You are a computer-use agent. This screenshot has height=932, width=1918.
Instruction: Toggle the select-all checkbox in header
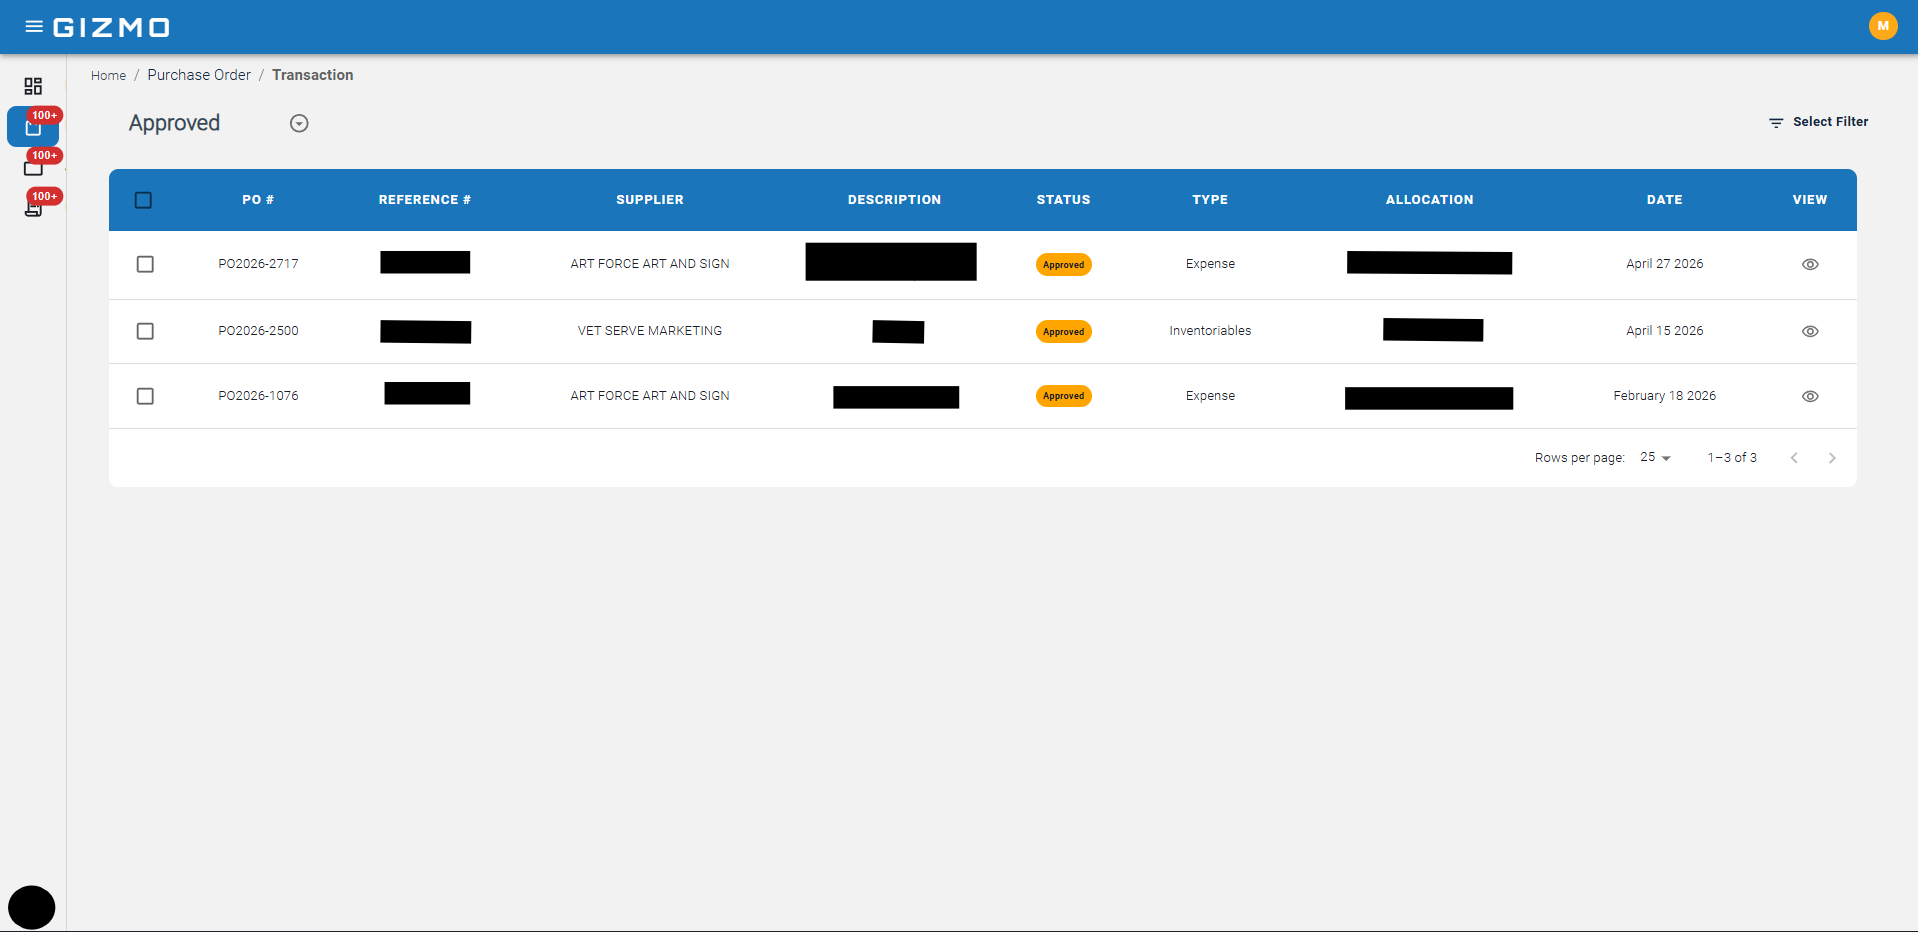point(144,200)
